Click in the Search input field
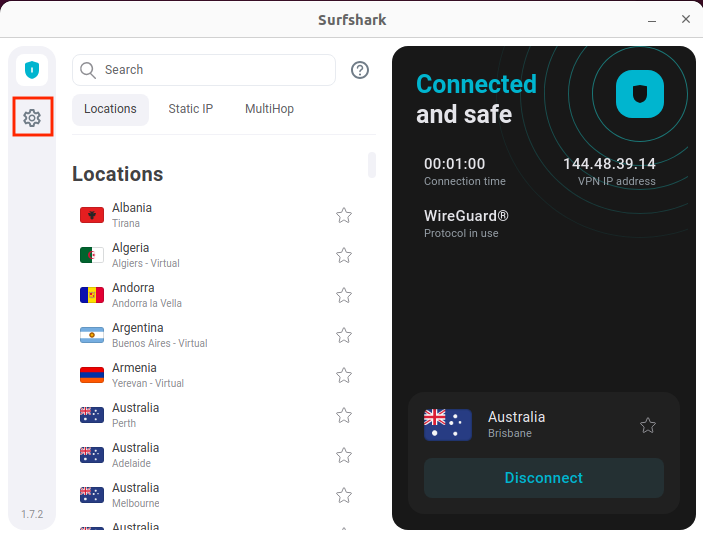This screenshot has width=703, height=538. [x=215, y=70]
